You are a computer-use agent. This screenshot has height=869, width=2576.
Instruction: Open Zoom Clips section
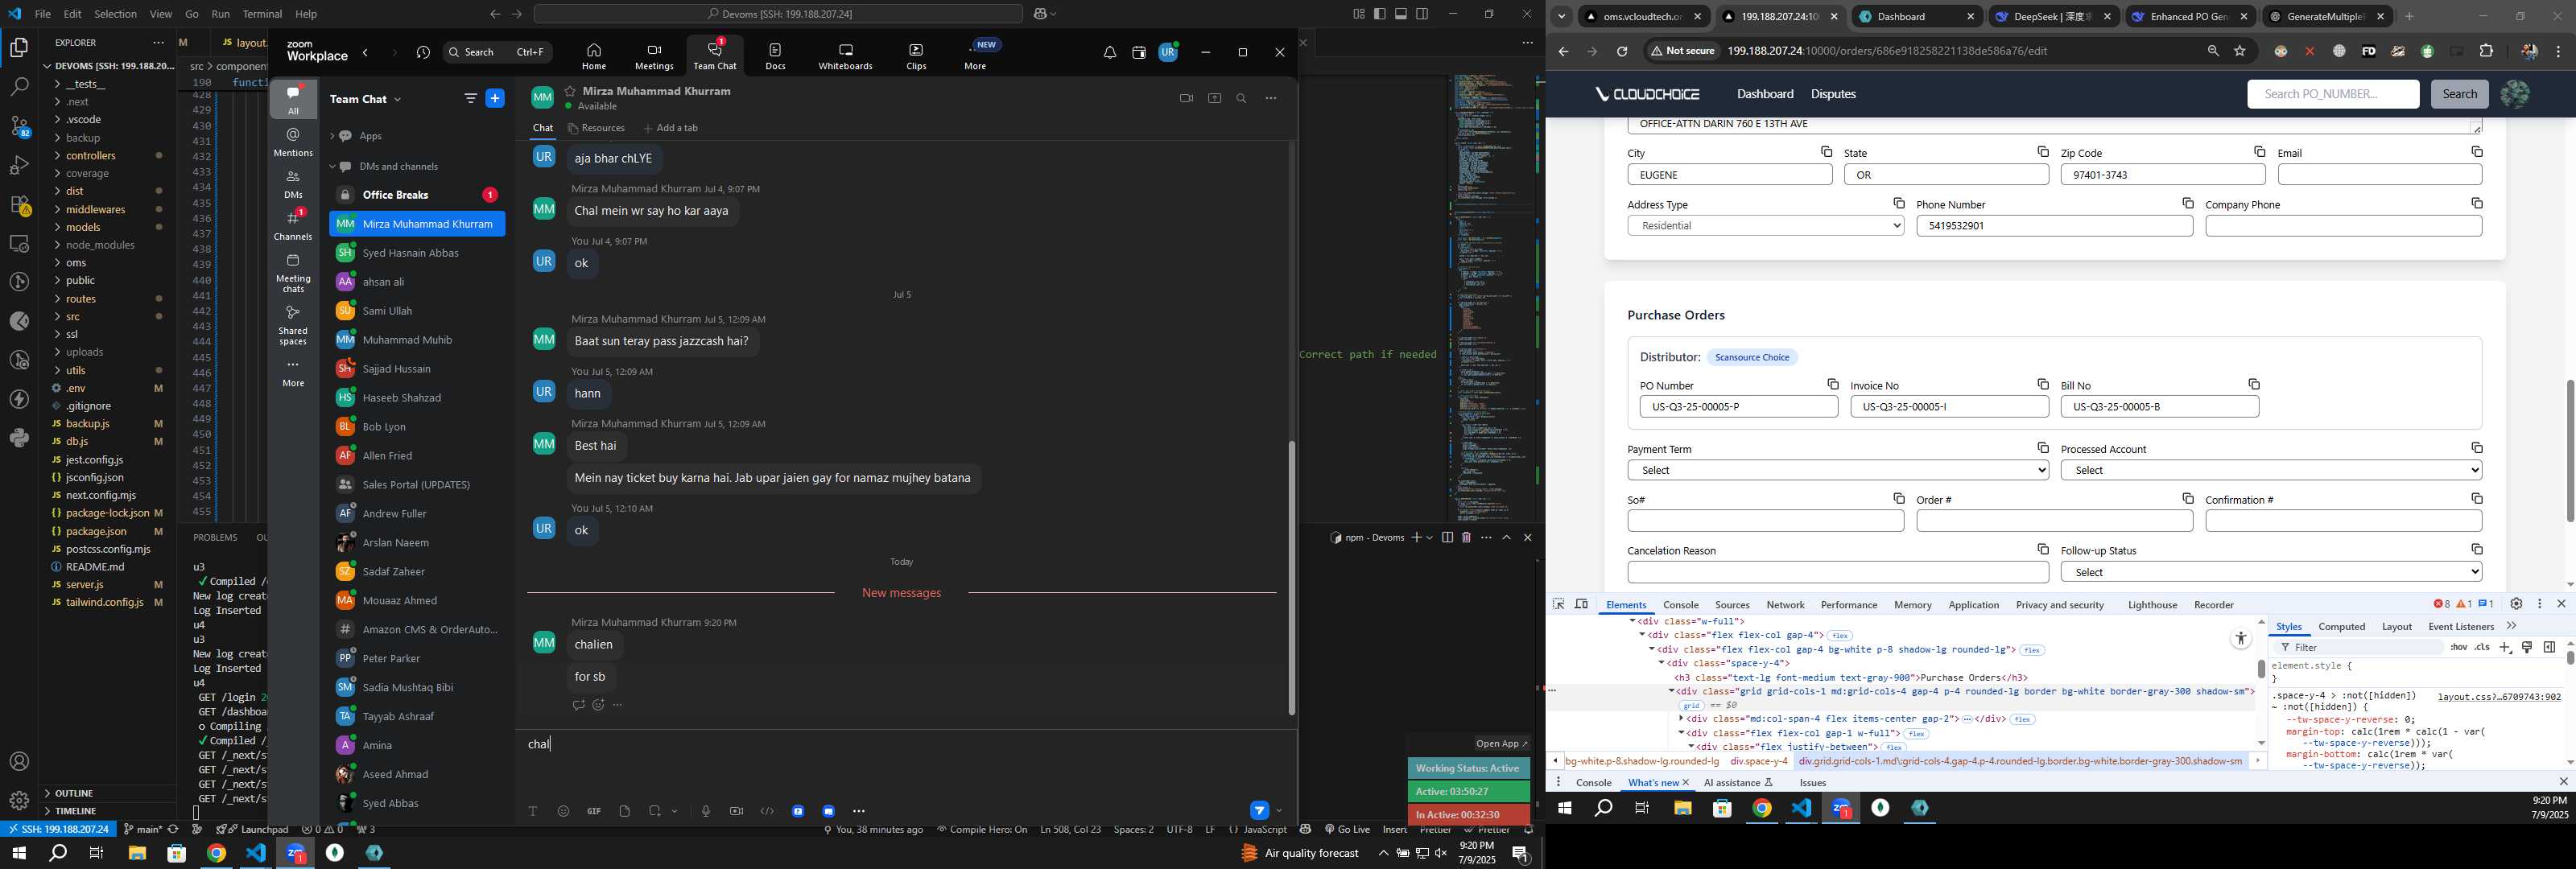tap(916, 56)
